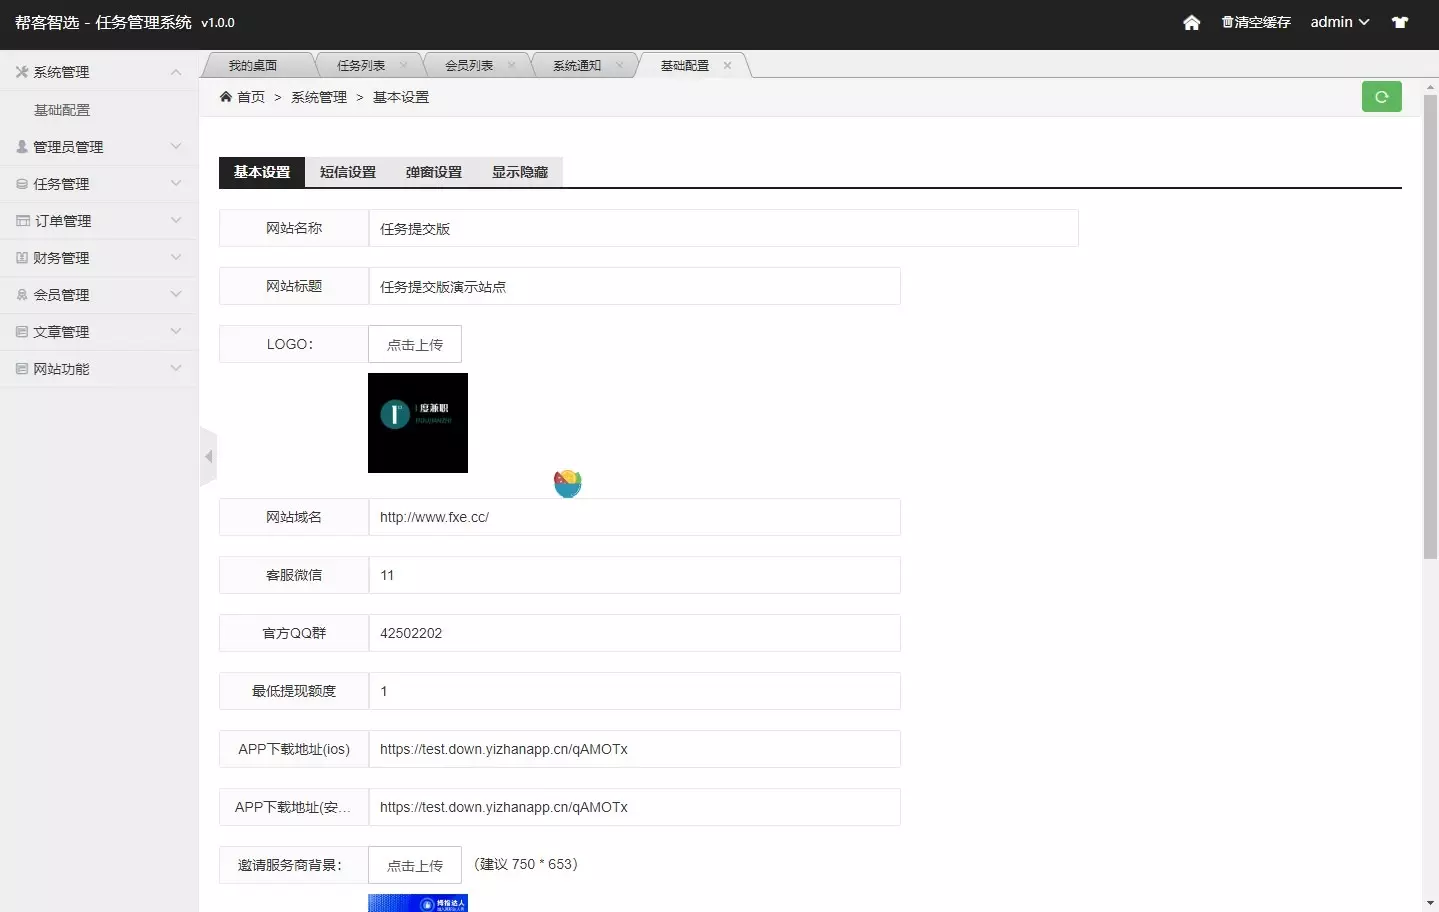
Task: Go to home via the header house icon
Action: tap(1191, 22)
